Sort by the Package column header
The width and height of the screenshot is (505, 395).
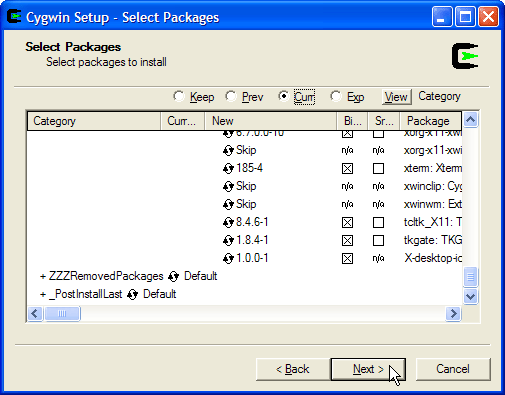pos(430,121)
